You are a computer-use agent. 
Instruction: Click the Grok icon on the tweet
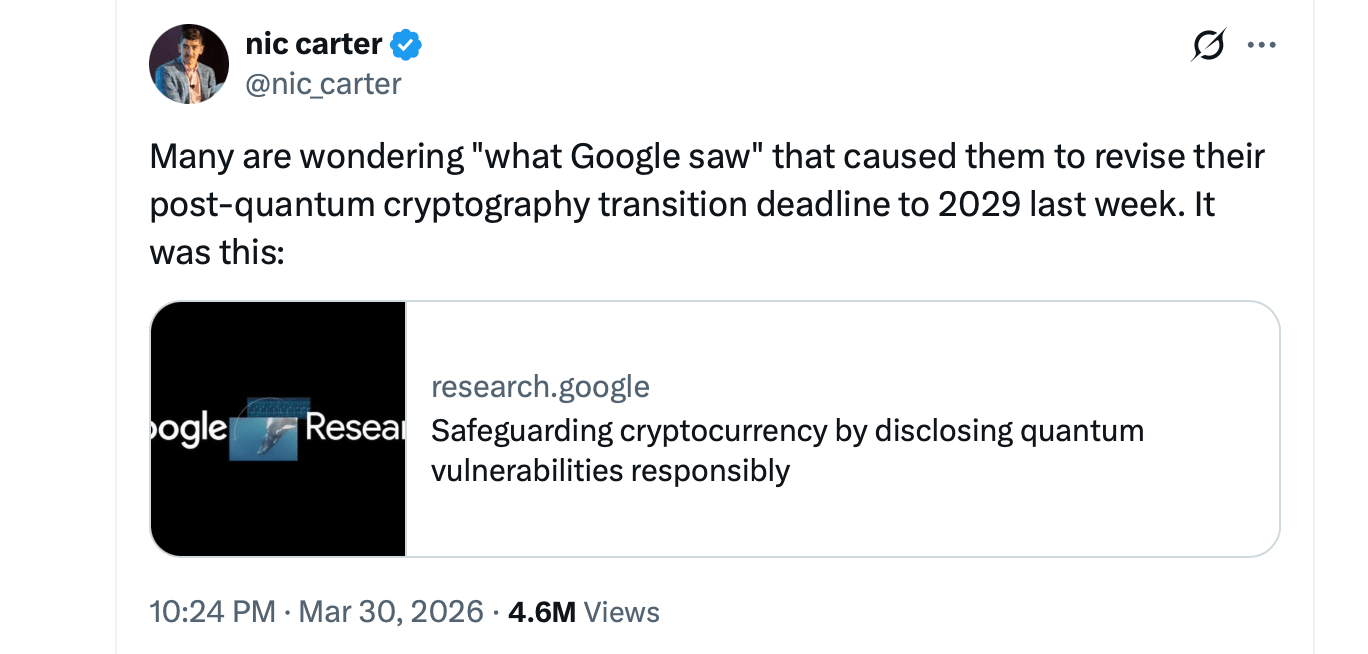1207,45
